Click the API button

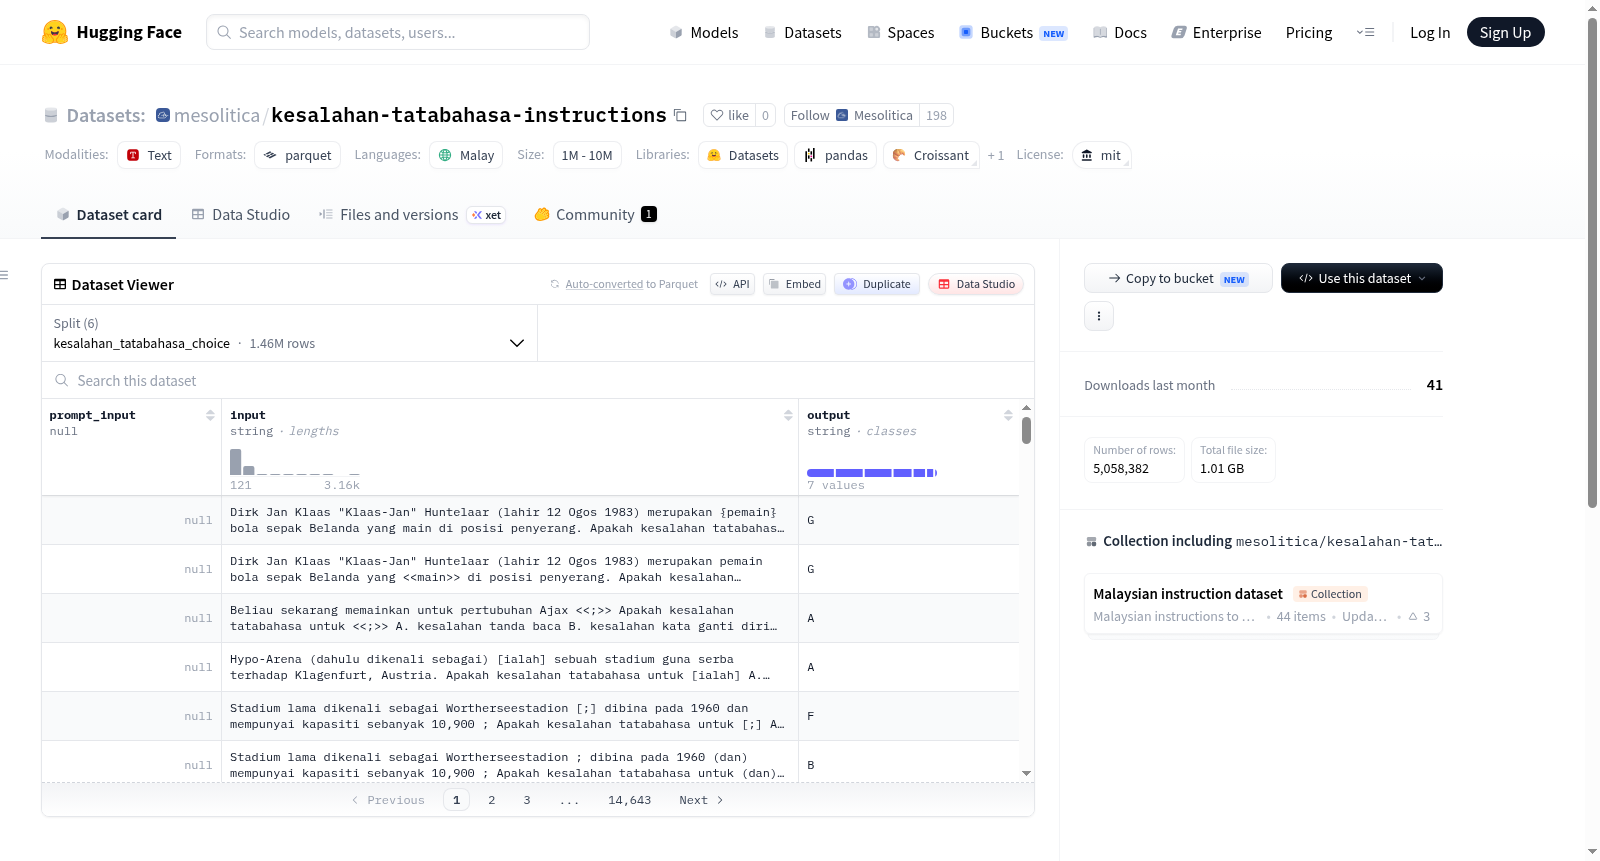click(x=733, y=284)
